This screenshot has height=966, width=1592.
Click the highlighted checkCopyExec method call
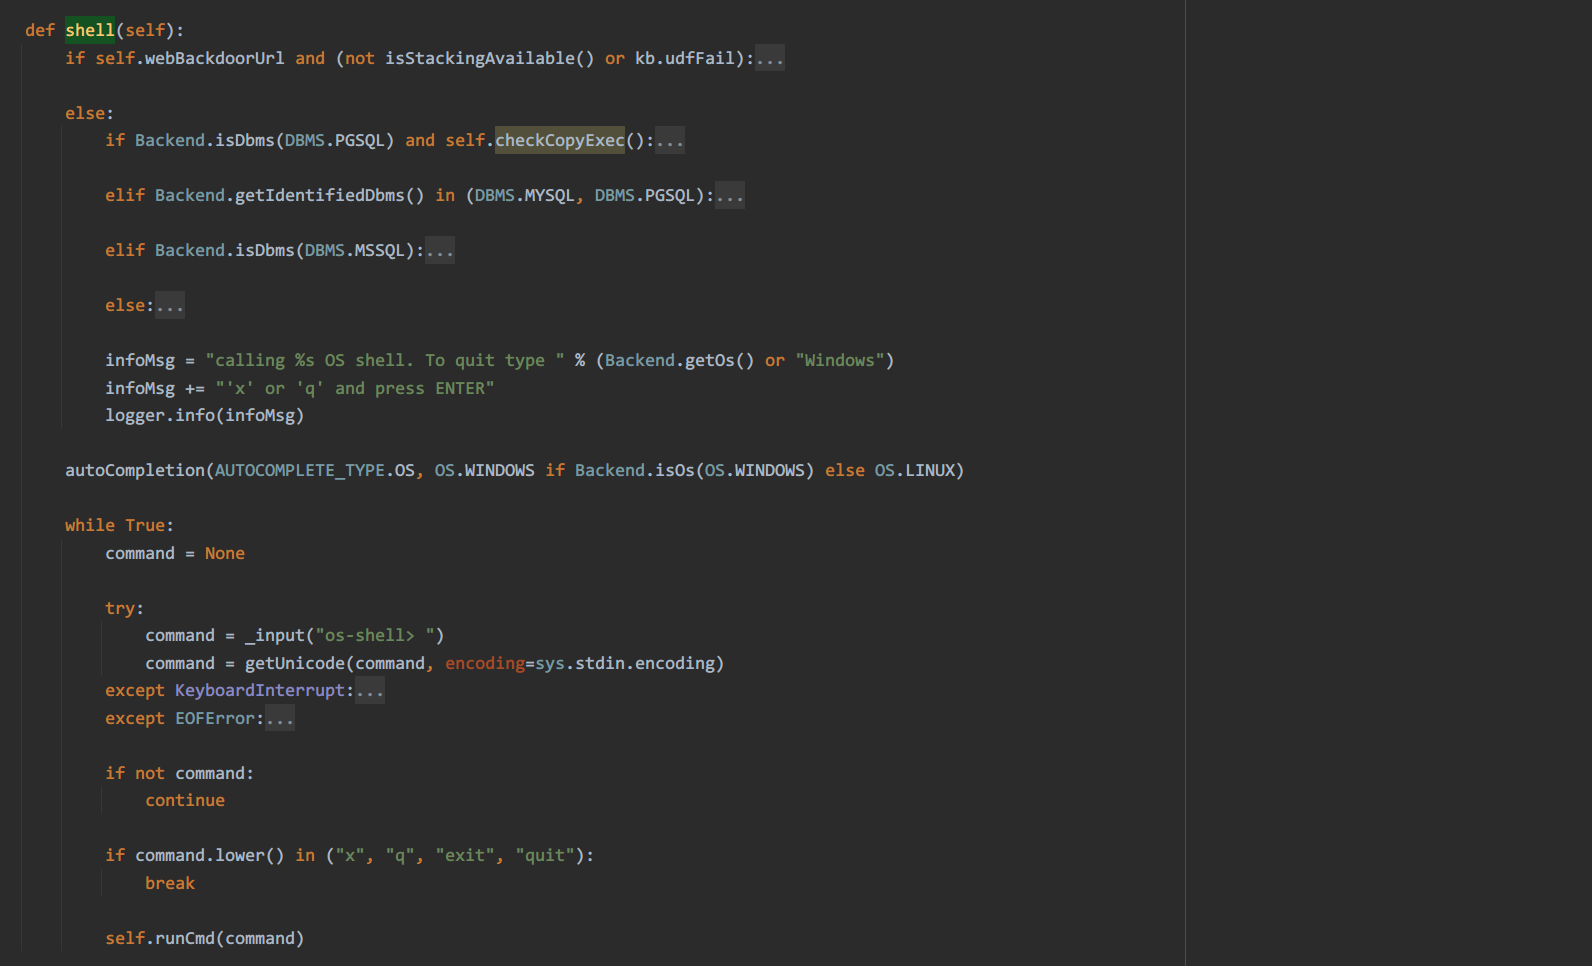tap(560, 140)
